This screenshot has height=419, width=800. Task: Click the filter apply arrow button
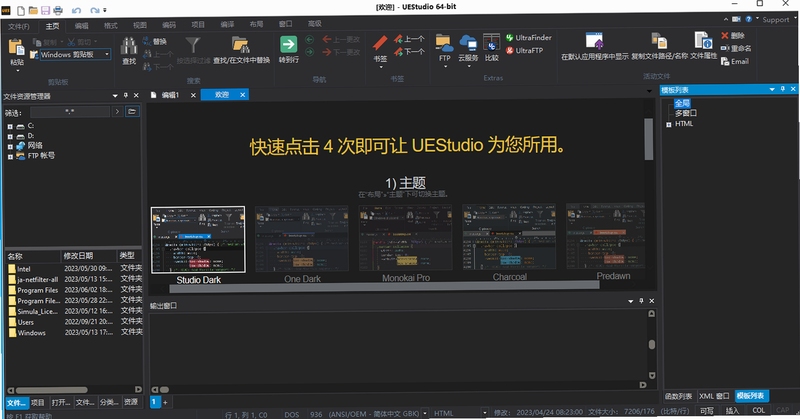click(117, 111)
